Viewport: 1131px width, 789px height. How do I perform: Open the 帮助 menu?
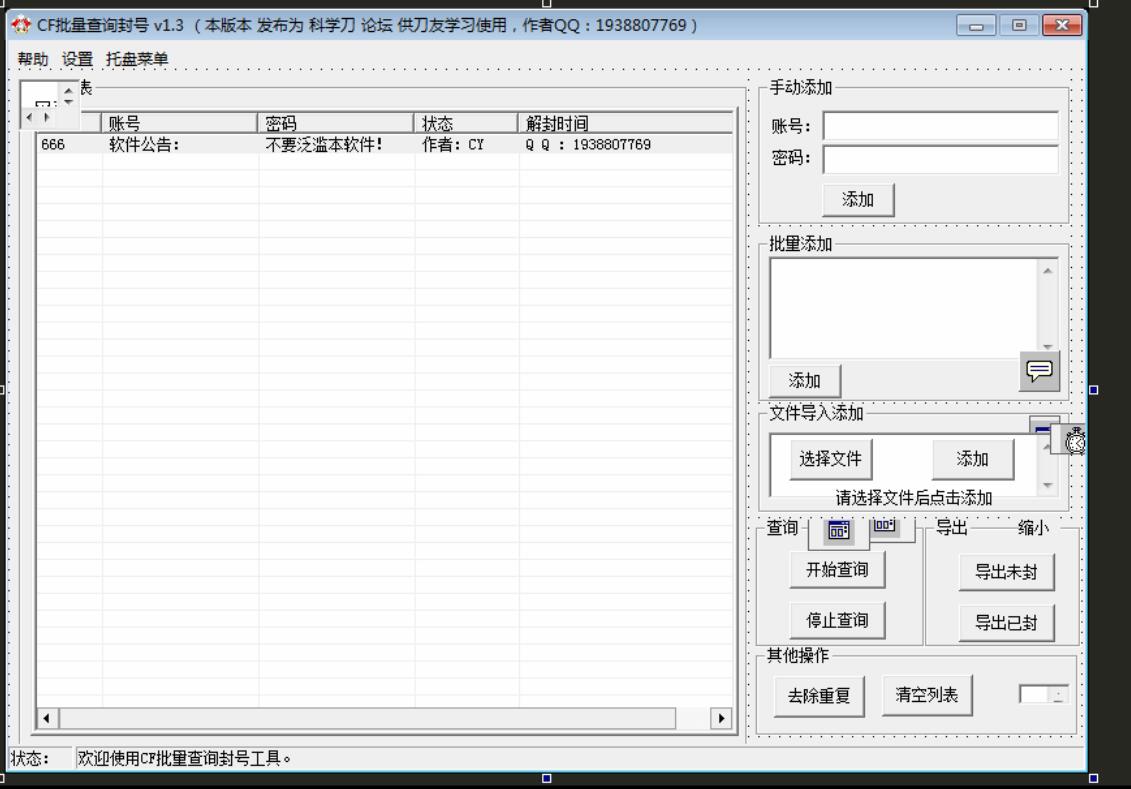click(x=32, y=59)
